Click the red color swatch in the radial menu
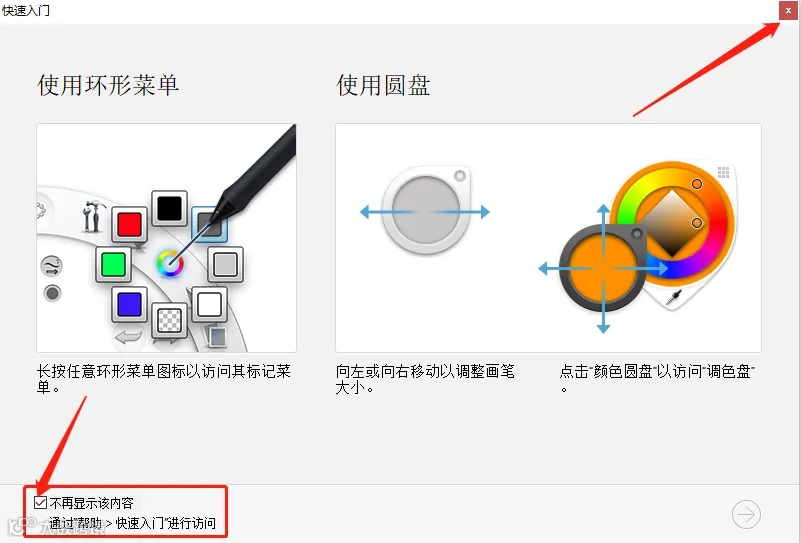Screen dimensions: 801x543 pos(130,224)
